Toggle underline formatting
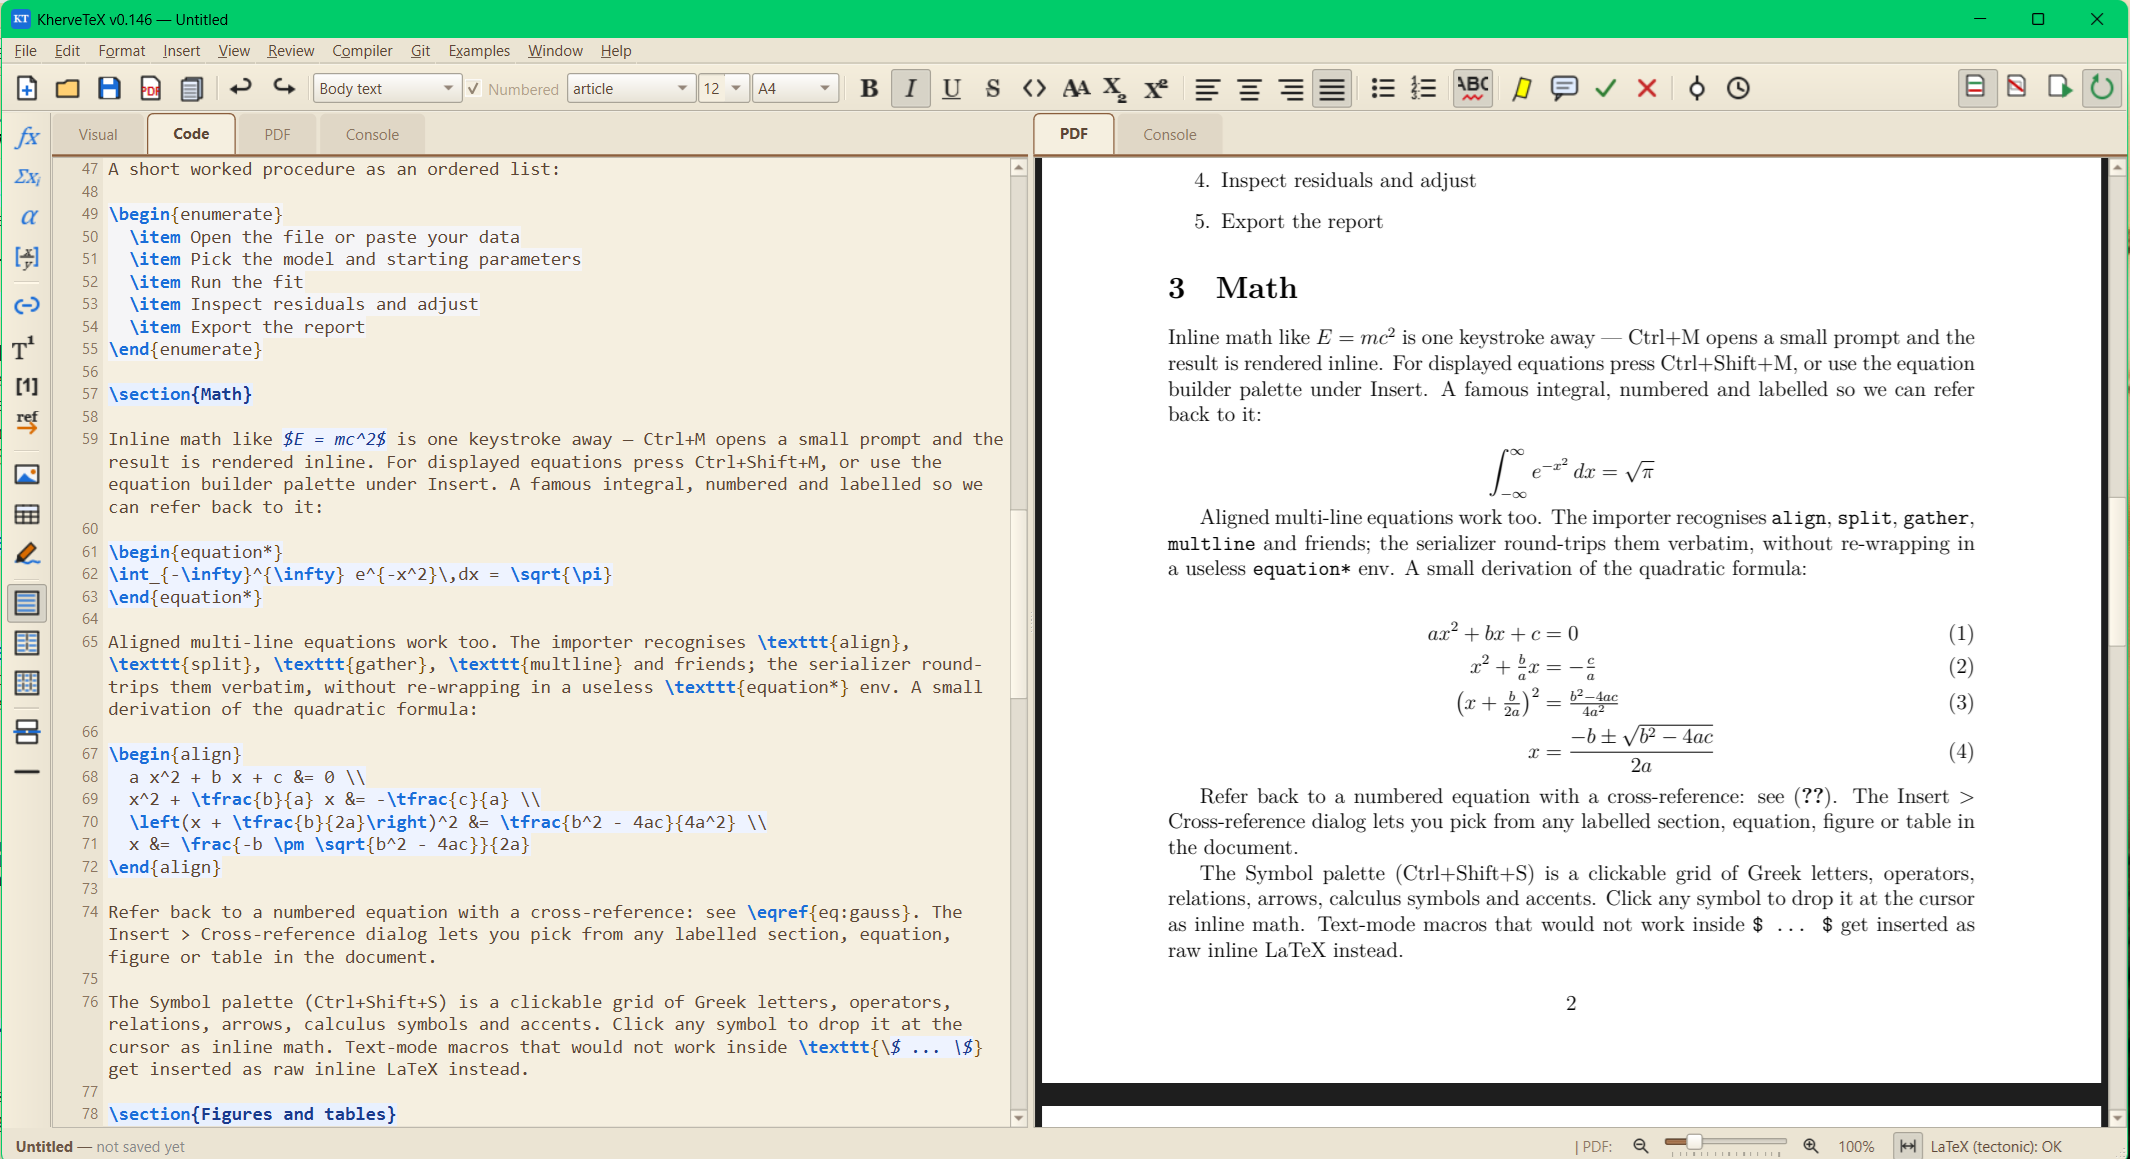The height and width of the screenshot is (1159, 2130). pos(951,89)
